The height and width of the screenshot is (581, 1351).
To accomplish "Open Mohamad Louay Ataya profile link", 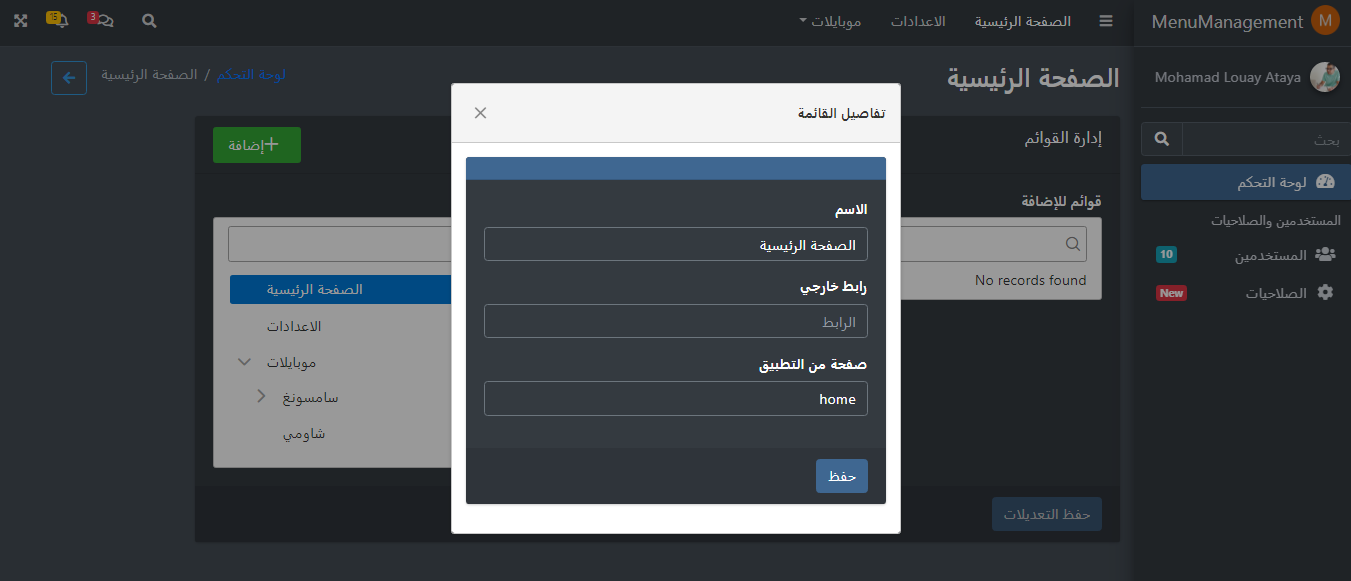I will point(1228,77).
